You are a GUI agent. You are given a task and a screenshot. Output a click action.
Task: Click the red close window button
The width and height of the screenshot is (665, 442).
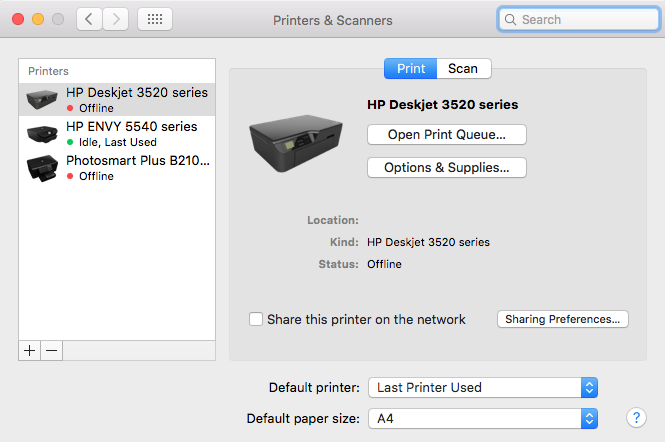[x=19, y=19]
